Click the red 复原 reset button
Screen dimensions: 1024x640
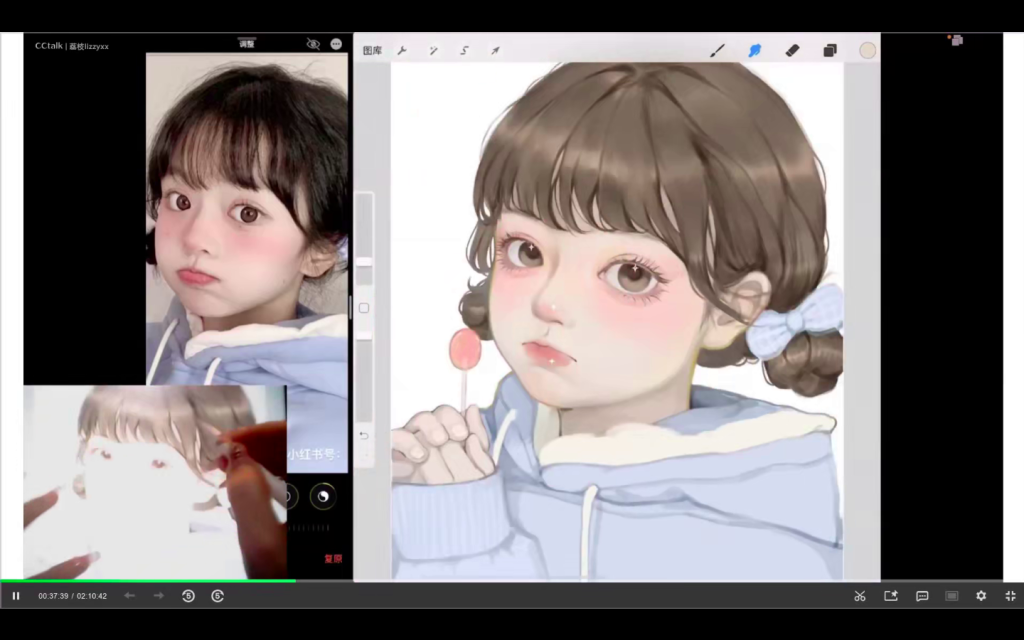tap(332, 558)
